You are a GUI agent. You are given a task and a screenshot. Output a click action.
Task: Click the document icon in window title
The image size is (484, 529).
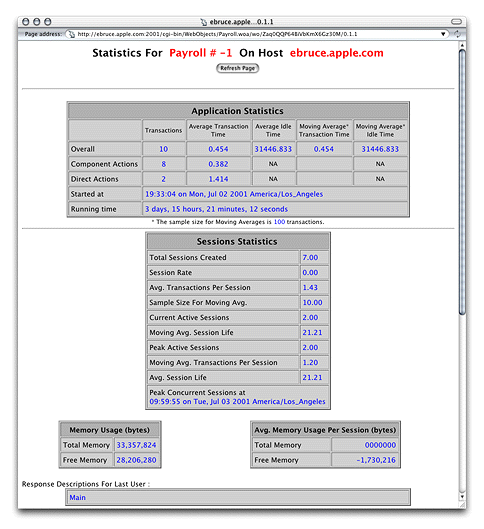[204, 22]
